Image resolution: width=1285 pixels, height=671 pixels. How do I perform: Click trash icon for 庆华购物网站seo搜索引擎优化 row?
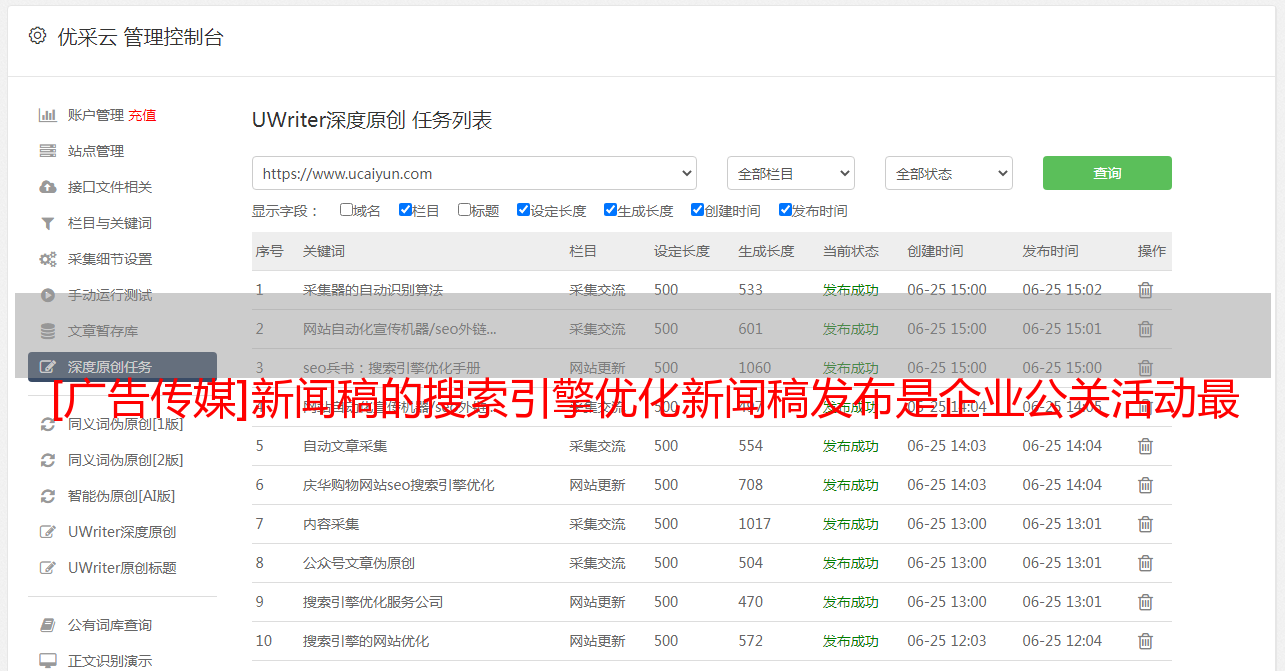pyautogui.click(x=1145, y=485)
